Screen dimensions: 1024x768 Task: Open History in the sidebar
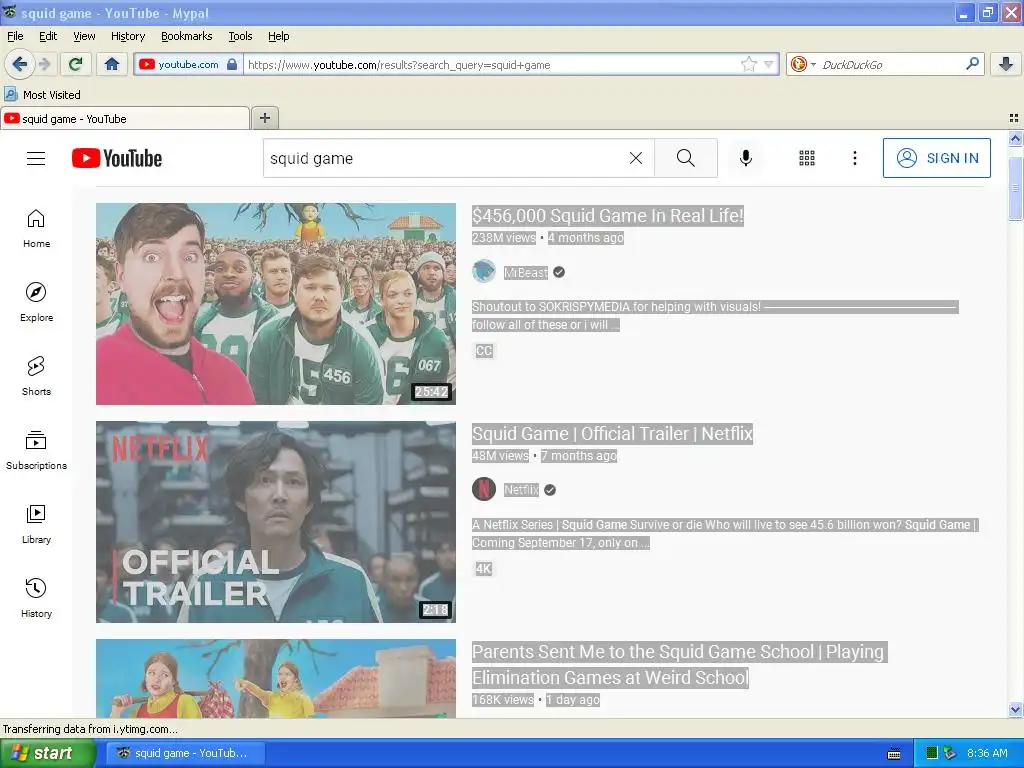(x=37, y=598)
